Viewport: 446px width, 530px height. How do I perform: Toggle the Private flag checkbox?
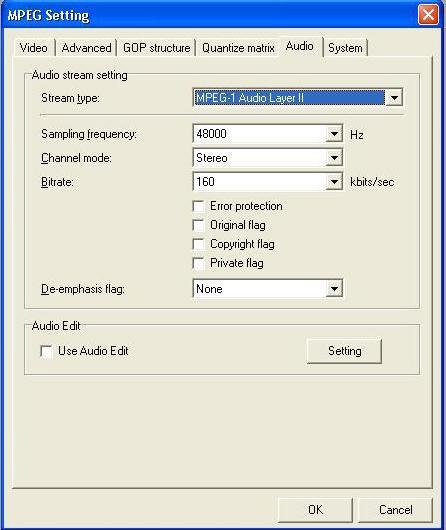(x=198, y=263)
